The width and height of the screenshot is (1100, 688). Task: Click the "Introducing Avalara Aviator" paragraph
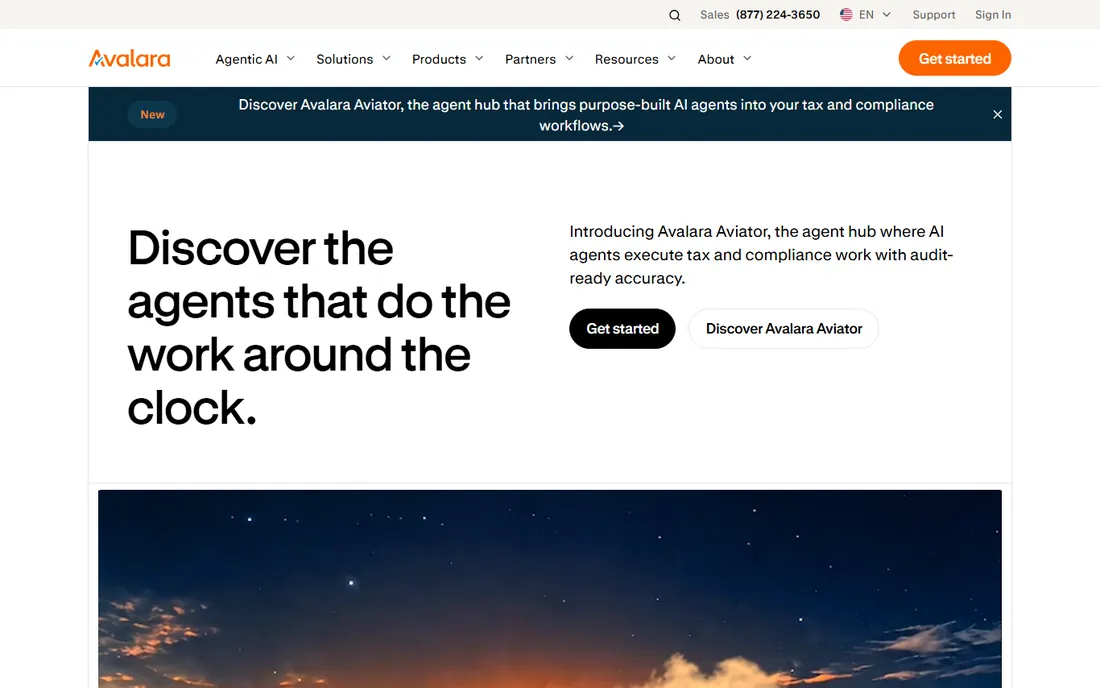click(761, 255)
